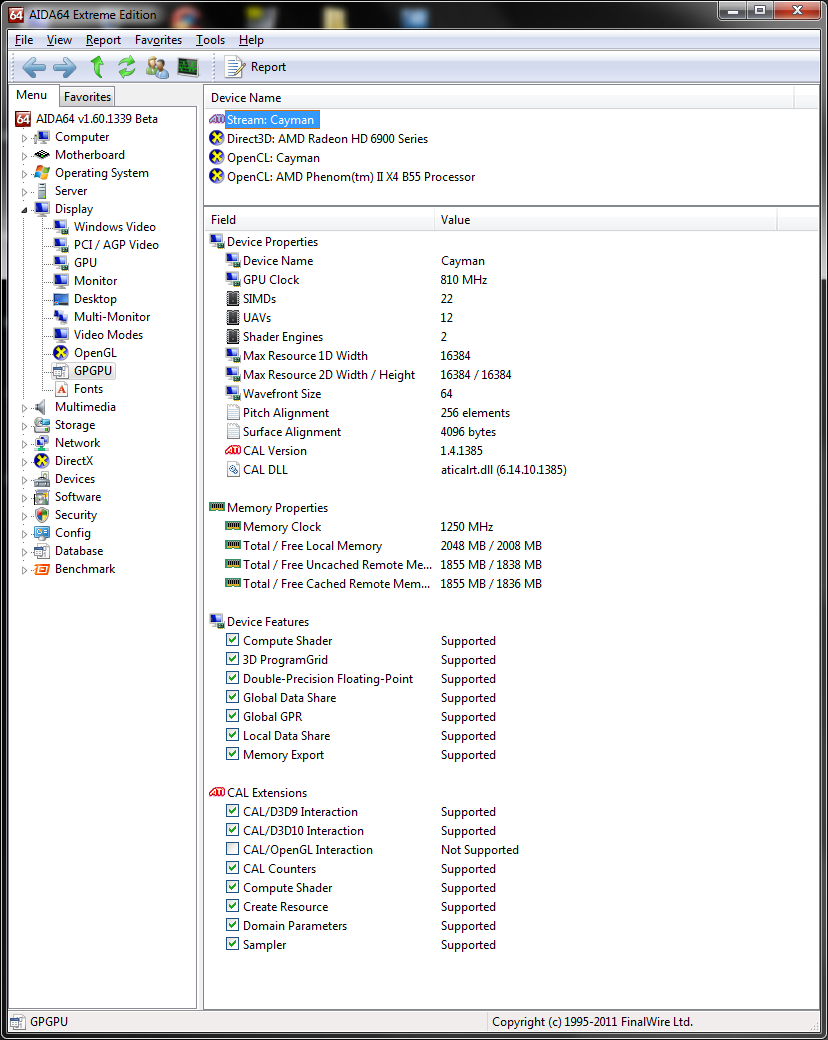Screen dimensions: 828x1040
Task: Open the View menu
Action: pyautogui.click(x=59, y=40)
